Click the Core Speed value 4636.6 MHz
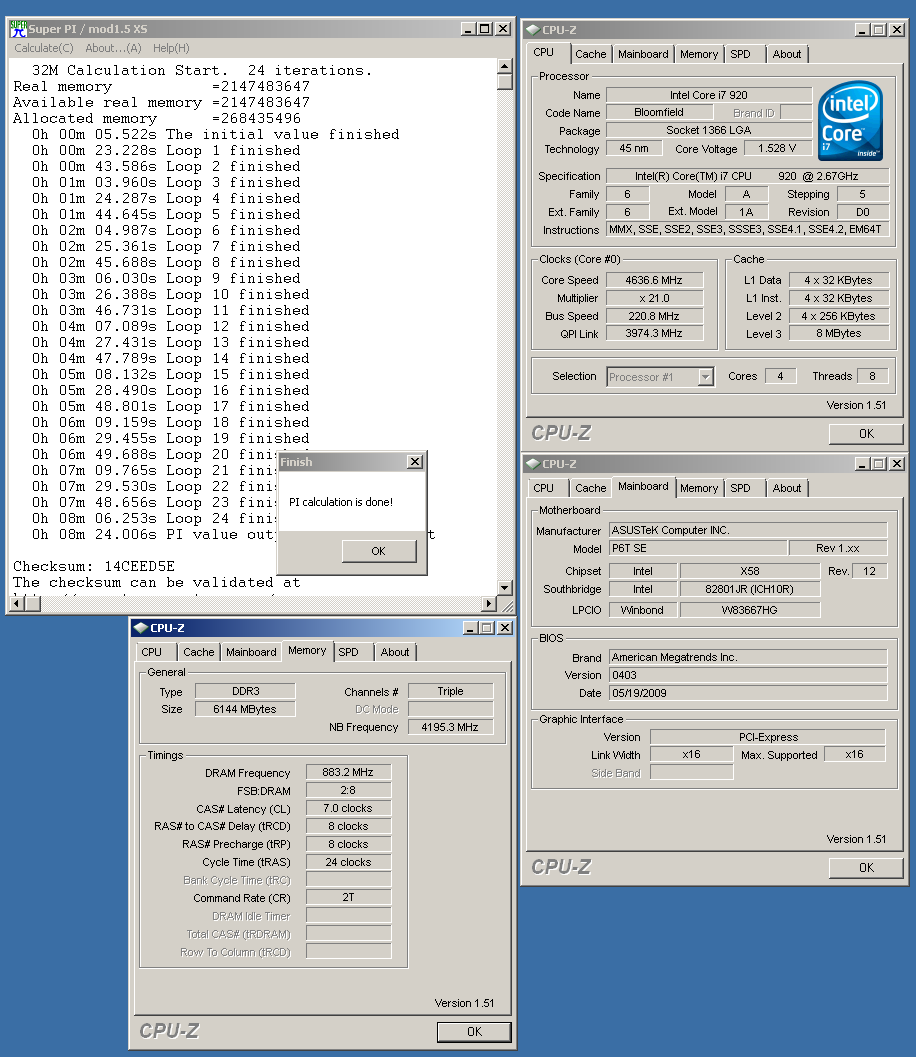The width and height of the screenshot is (916, 1057). click(x=654, y=280)
